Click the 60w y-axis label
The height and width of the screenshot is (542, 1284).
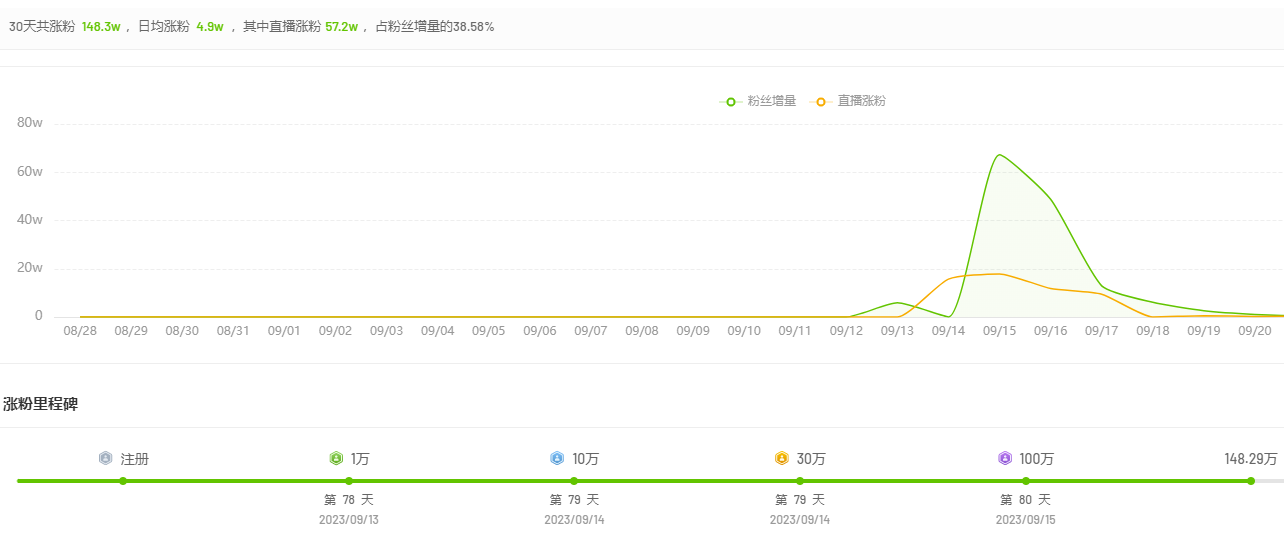click(30, 171)
